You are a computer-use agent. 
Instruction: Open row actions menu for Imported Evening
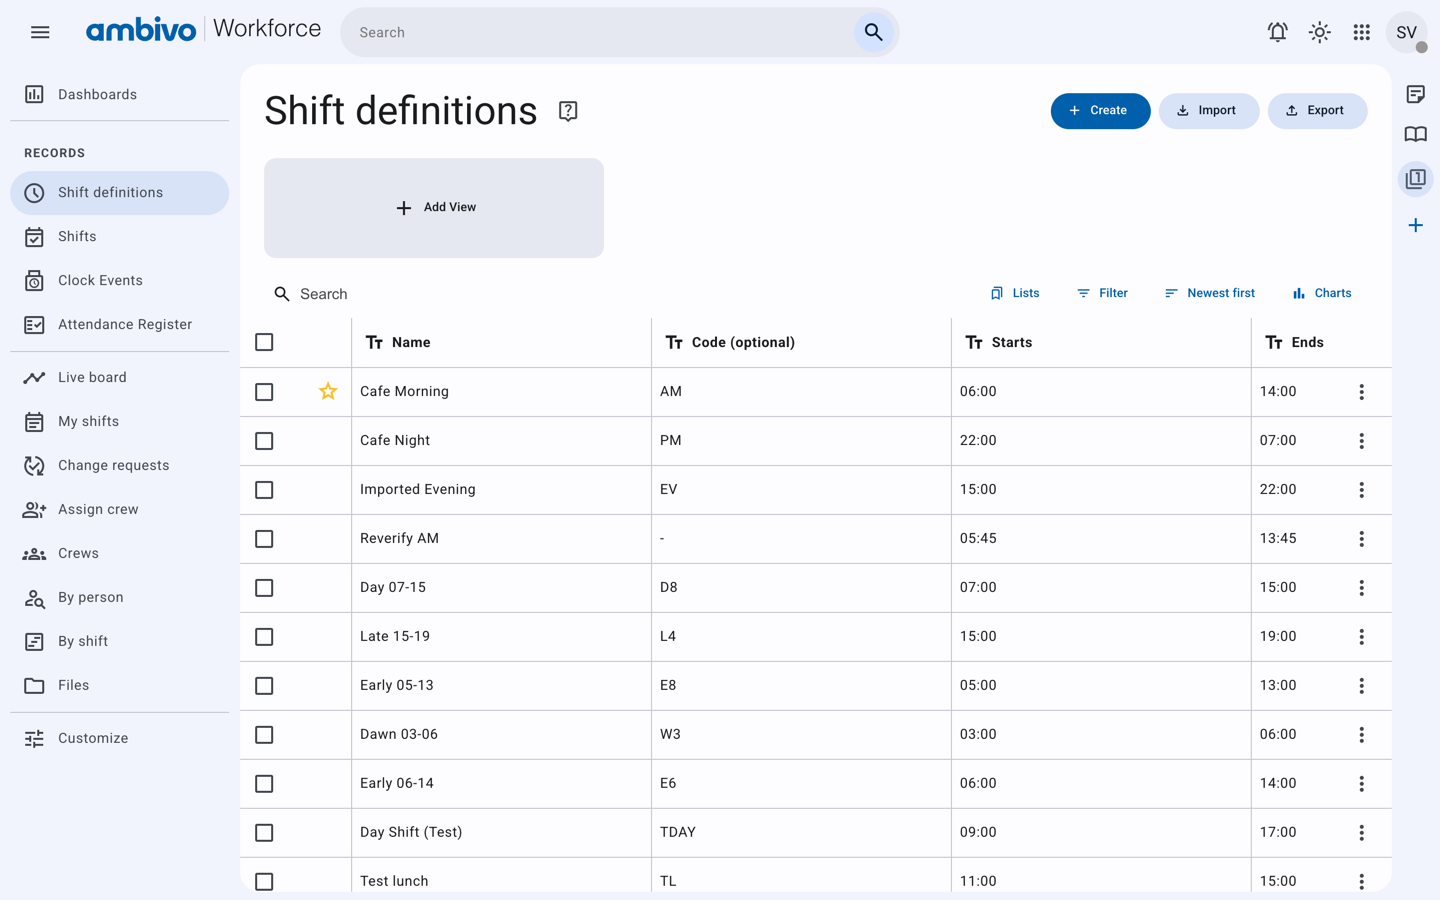pos(1361,490)
